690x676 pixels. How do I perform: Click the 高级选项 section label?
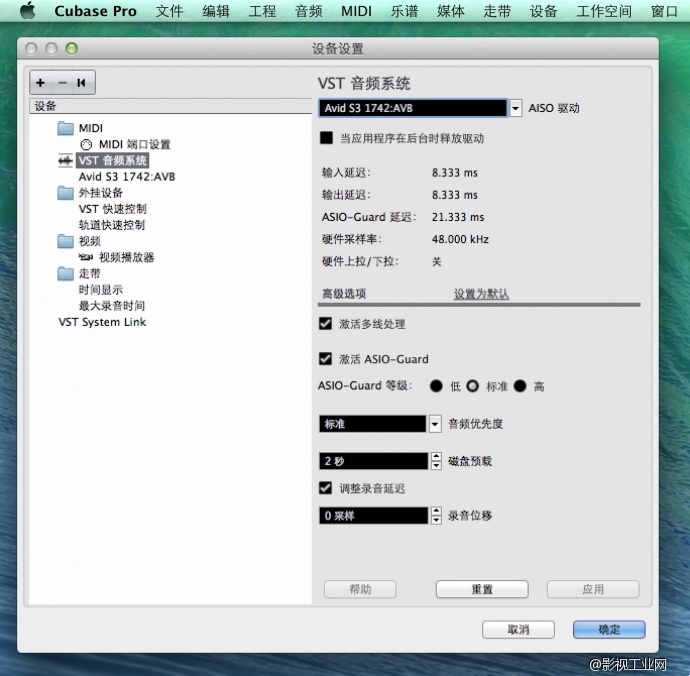[x=344, y=294]
